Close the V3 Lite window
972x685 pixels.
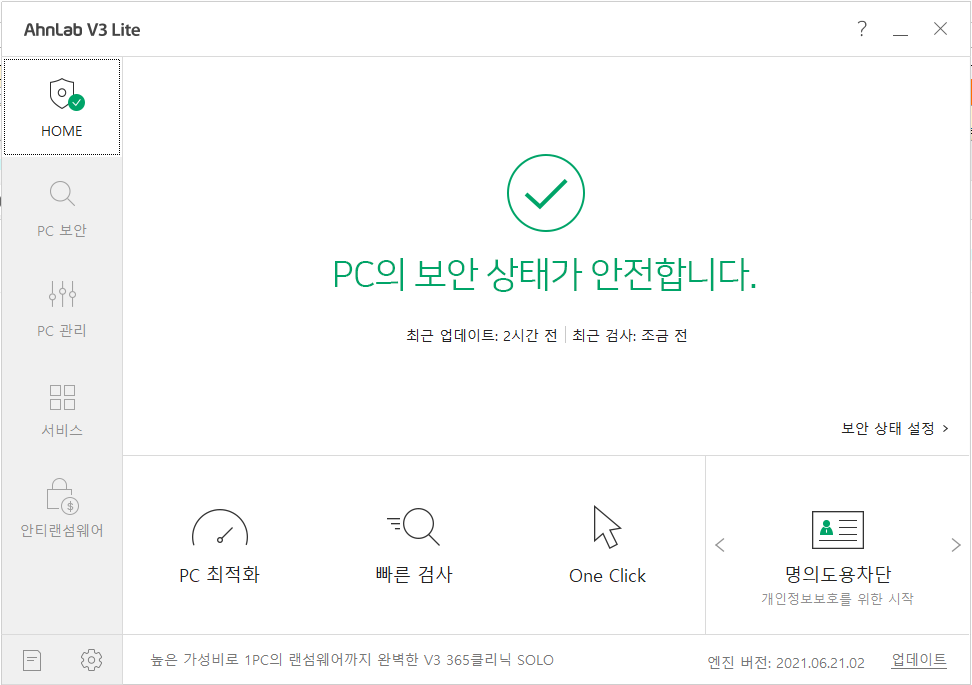[x=940, y=29]
